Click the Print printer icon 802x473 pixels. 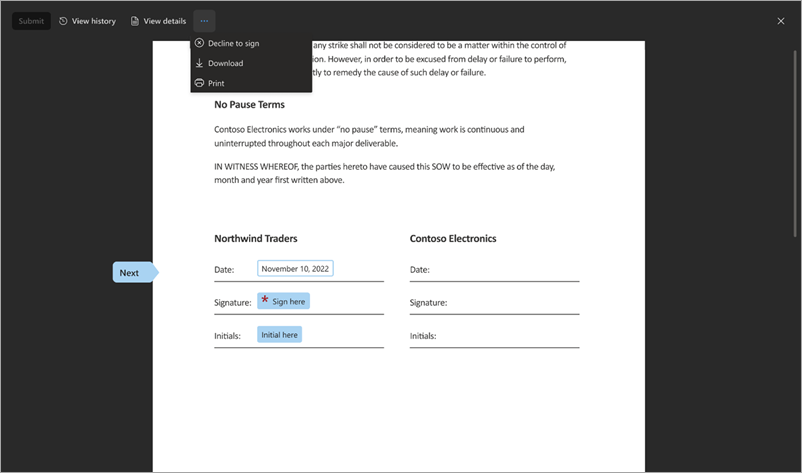(x=199, y=83)
